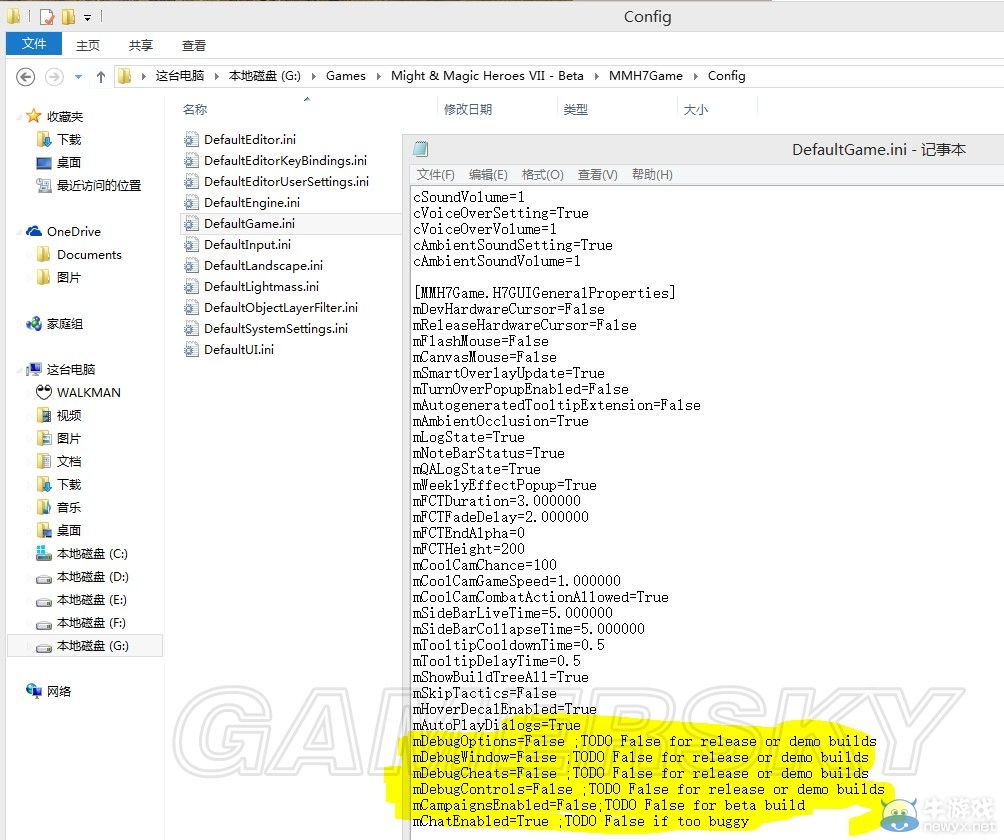
Task: Switch to the 查看 tab in the Explorer ribbon
Action: coord(194,45)
